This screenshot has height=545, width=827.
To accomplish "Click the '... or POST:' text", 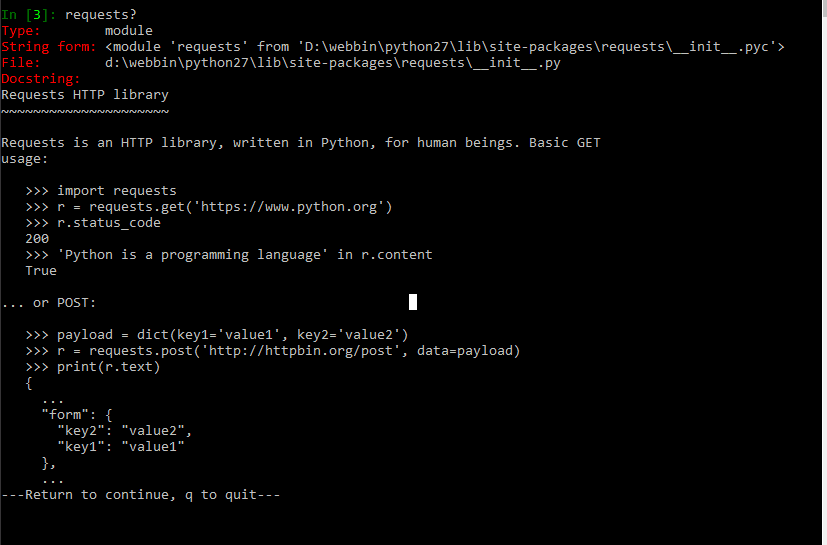I will tap(49, 303).
